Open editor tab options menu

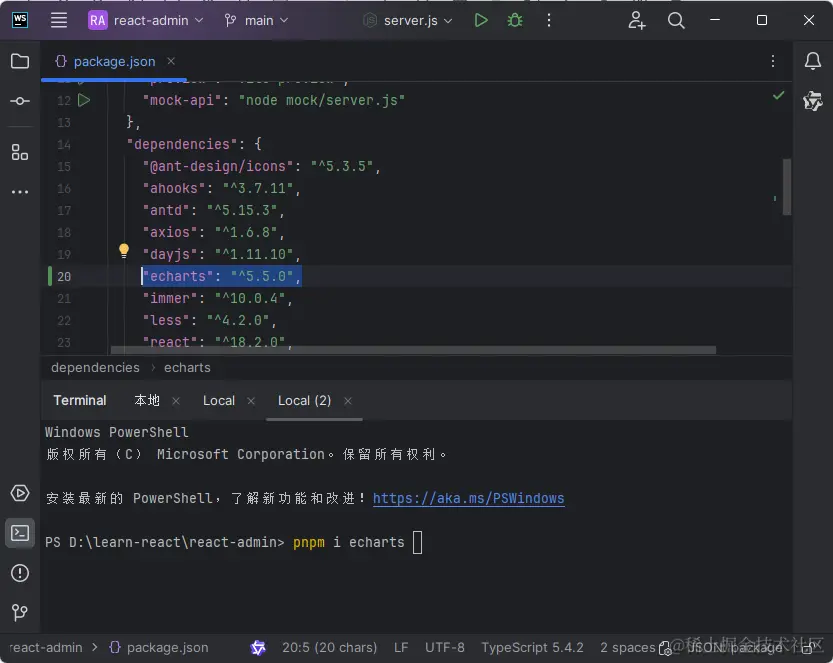[772, 61]
